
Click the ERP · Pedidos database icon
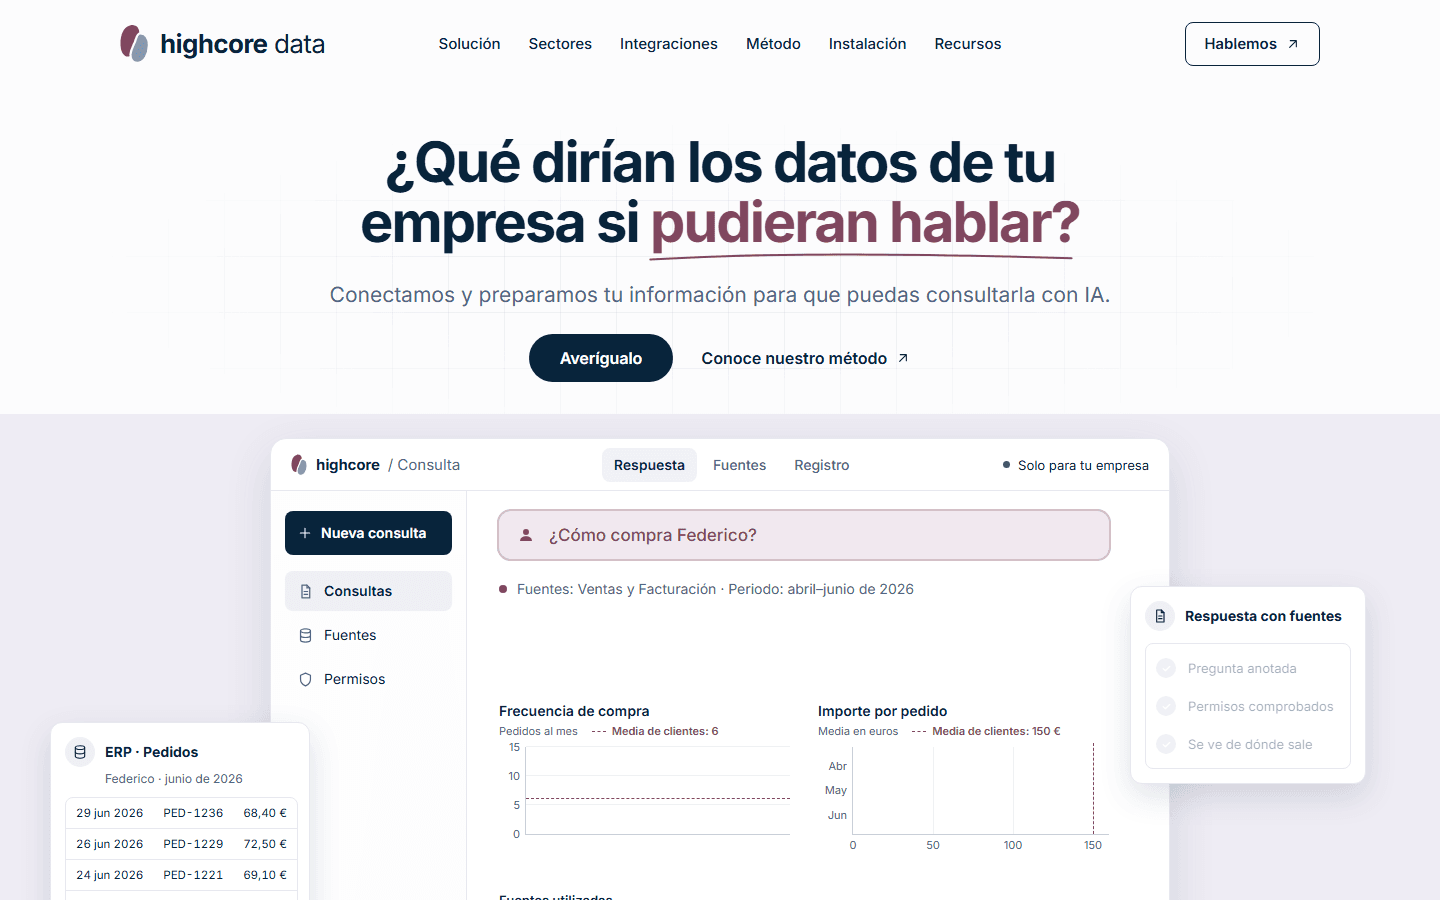coord(80,752)
